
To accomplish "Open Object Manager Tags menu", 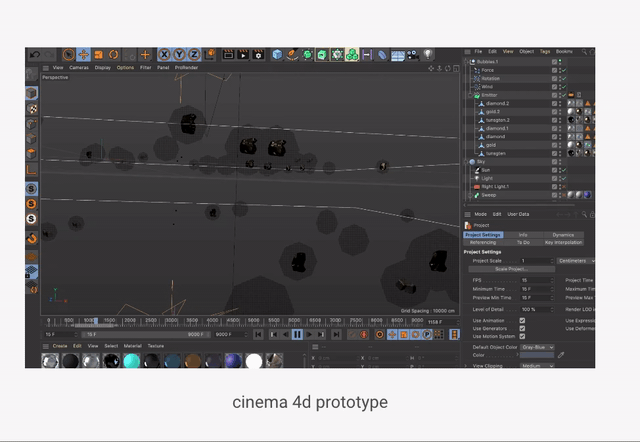I will tap(545, 51).
